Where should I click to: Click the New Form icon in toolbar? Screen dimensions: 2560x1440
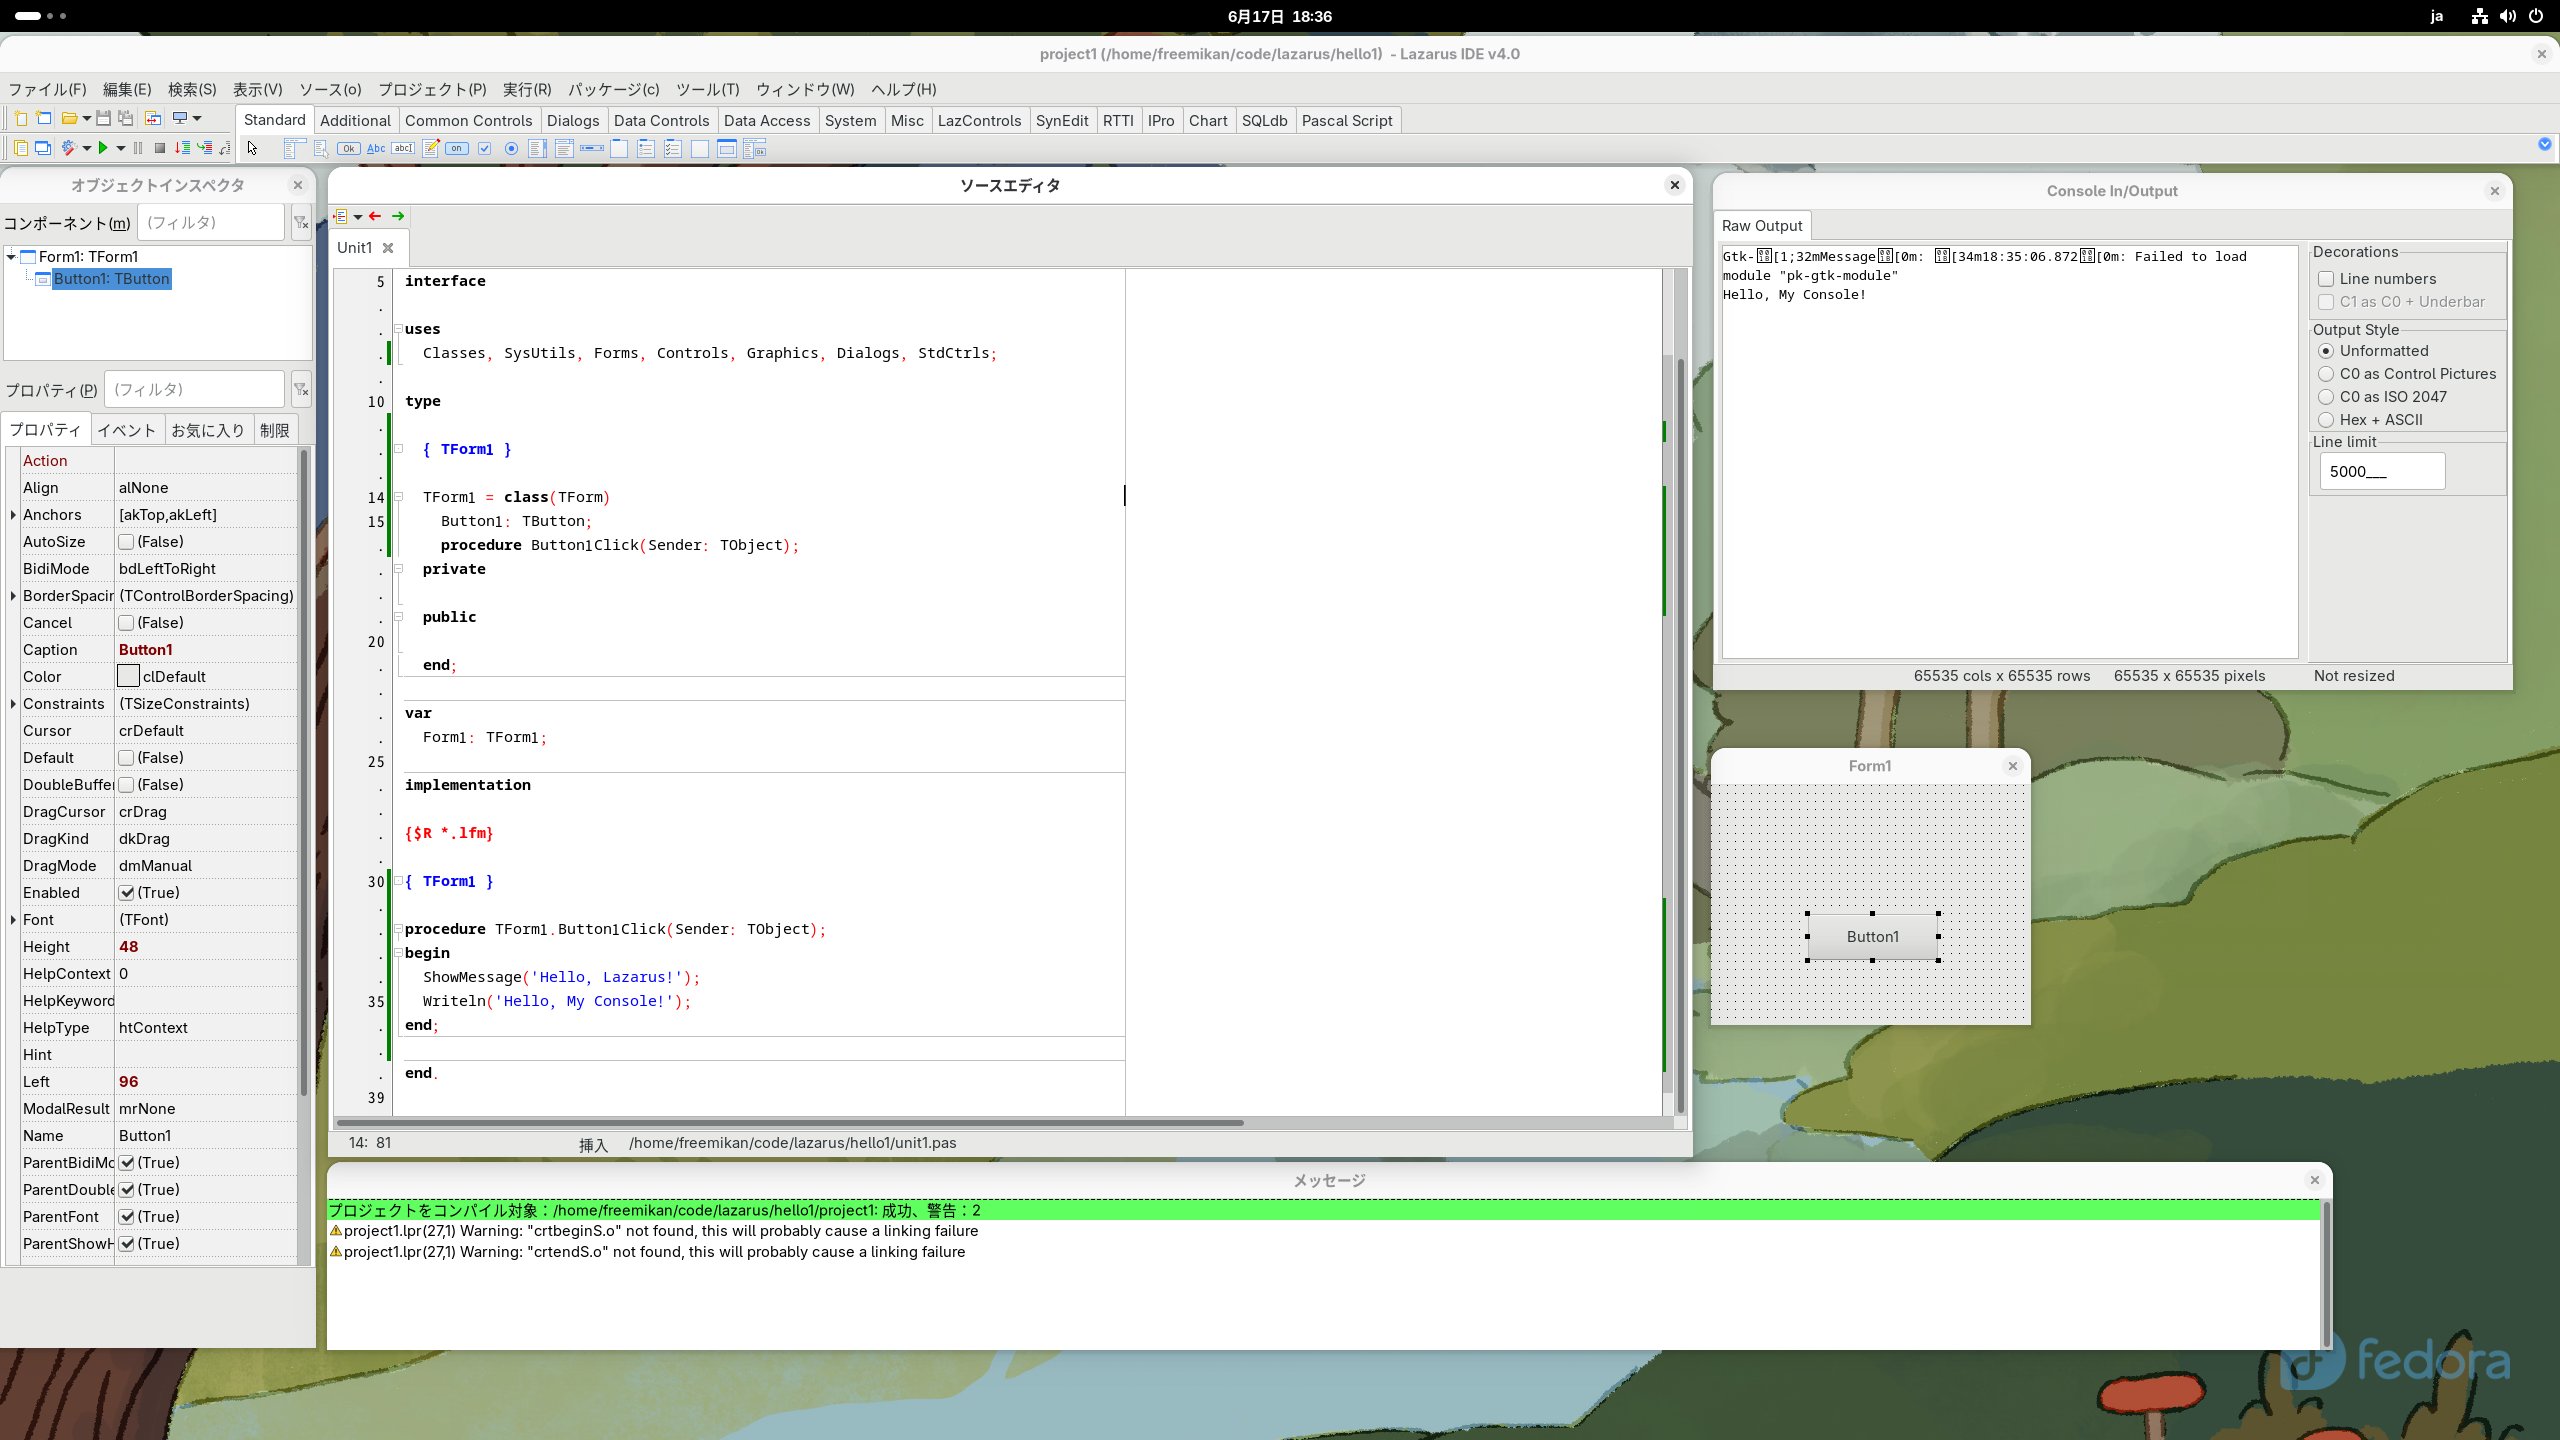coord(43,118)
